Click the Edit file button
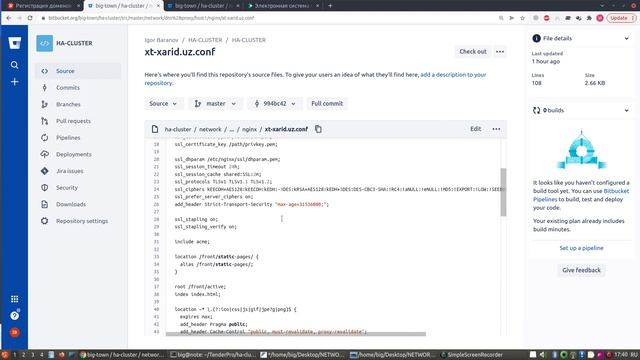 pyautogui.click(x=476, y=129)
